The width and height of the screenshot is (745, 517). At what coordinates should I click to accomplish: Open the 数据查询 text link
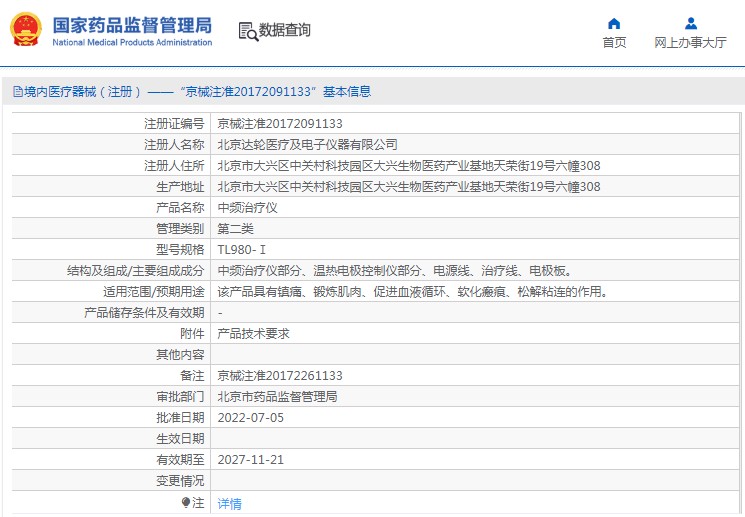point(285,30)
